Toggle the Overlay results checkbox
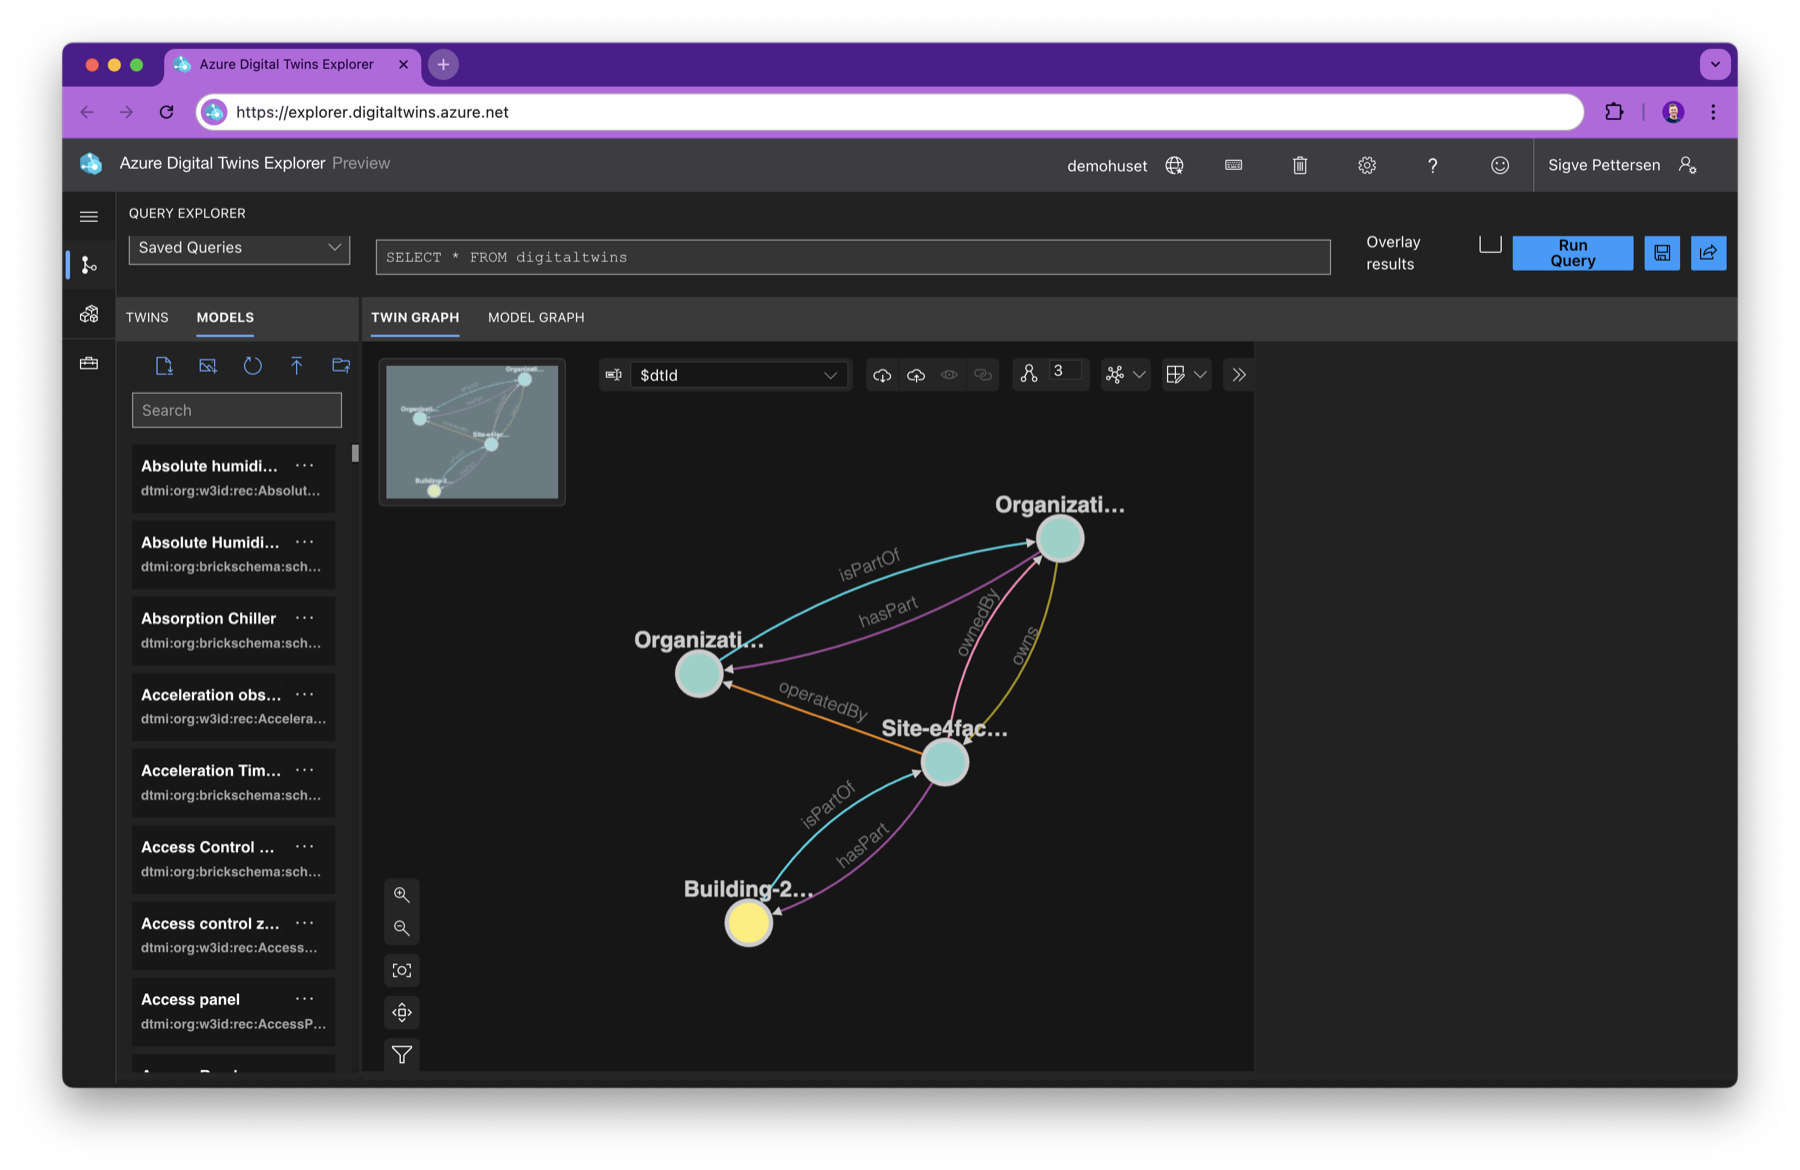 pyautogui.click(x=1490, y=244)
